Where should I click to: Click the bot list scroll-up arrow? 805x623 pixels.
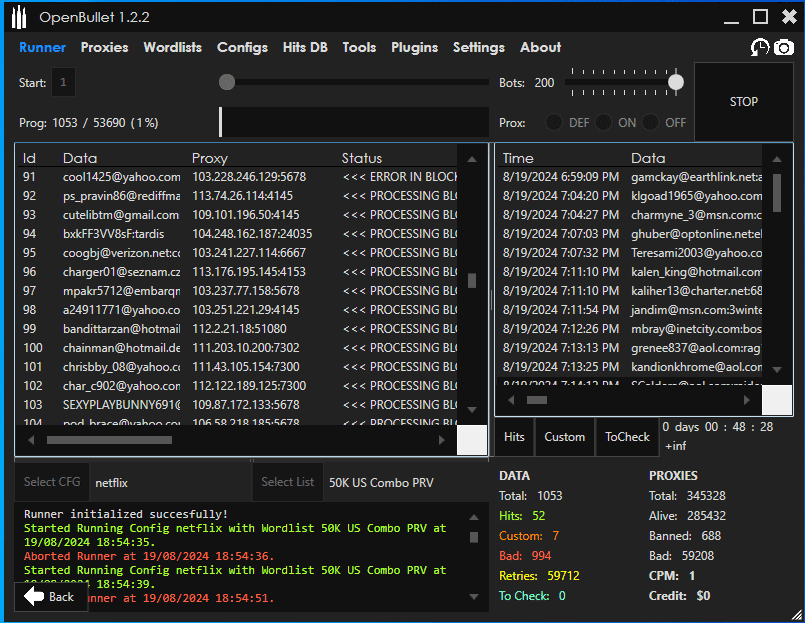click(x=472, y=158)
